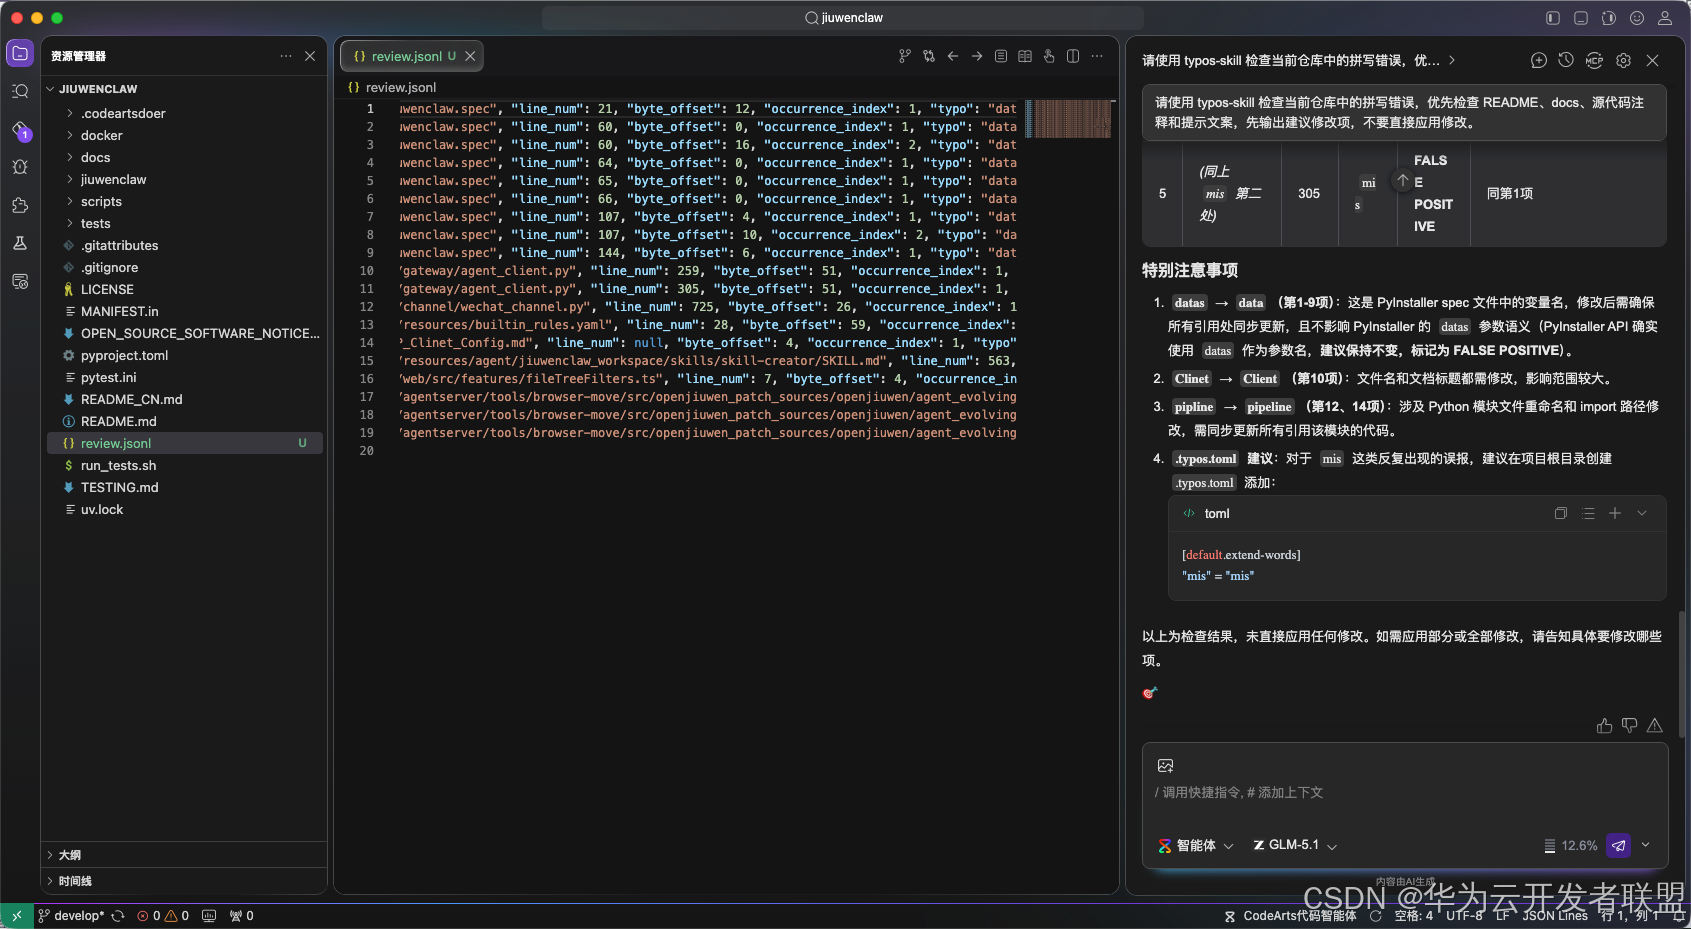Viewport: 1691px width, 929px height.
Task: Click the thumbs down feedback icon
Action: (x=1630, y=726)
